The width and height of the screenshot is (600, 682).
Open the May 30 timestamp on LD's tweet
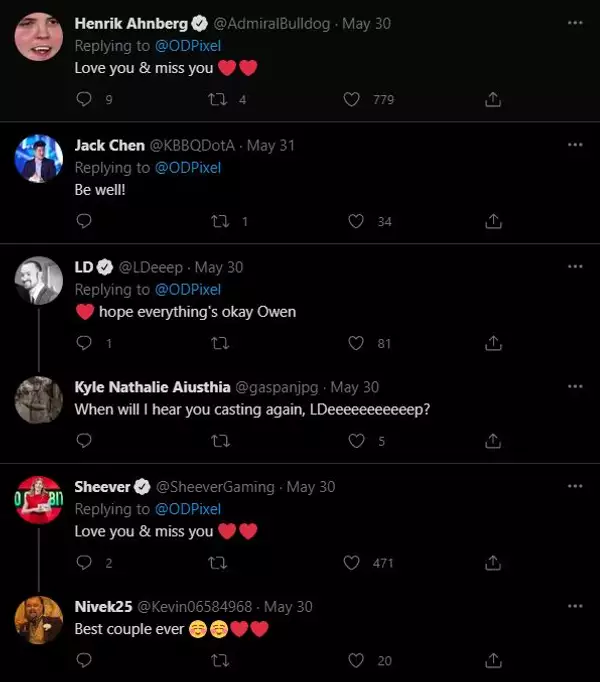point(219,267)
